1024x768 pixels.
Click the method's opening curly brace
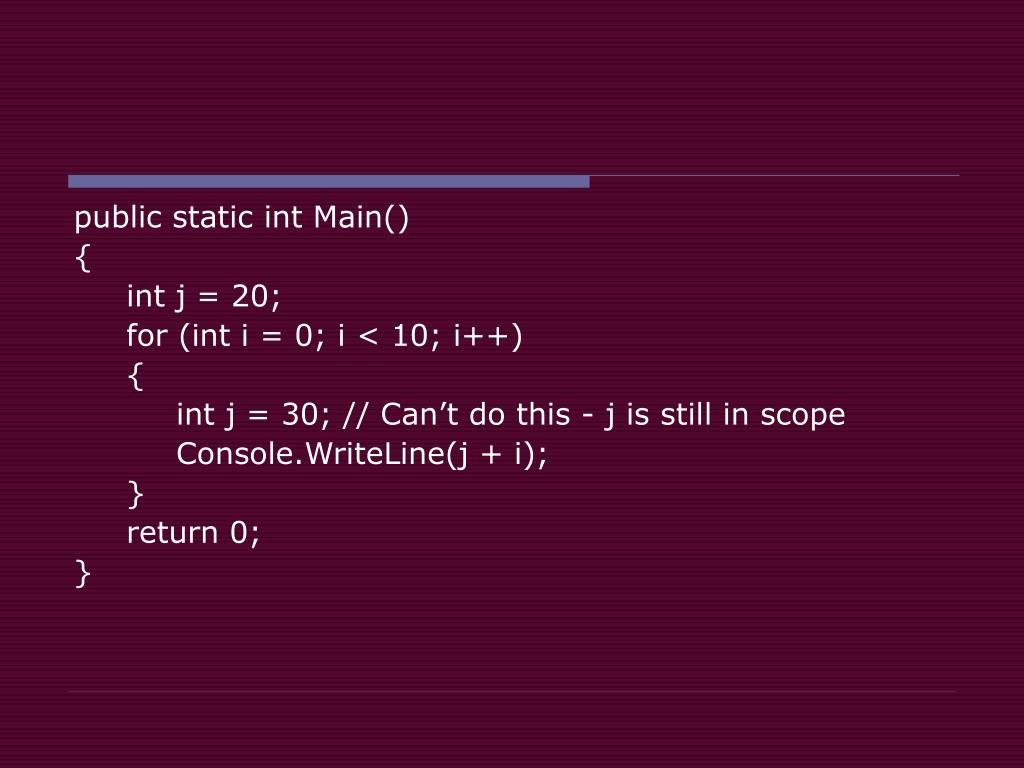click(82, 257)
